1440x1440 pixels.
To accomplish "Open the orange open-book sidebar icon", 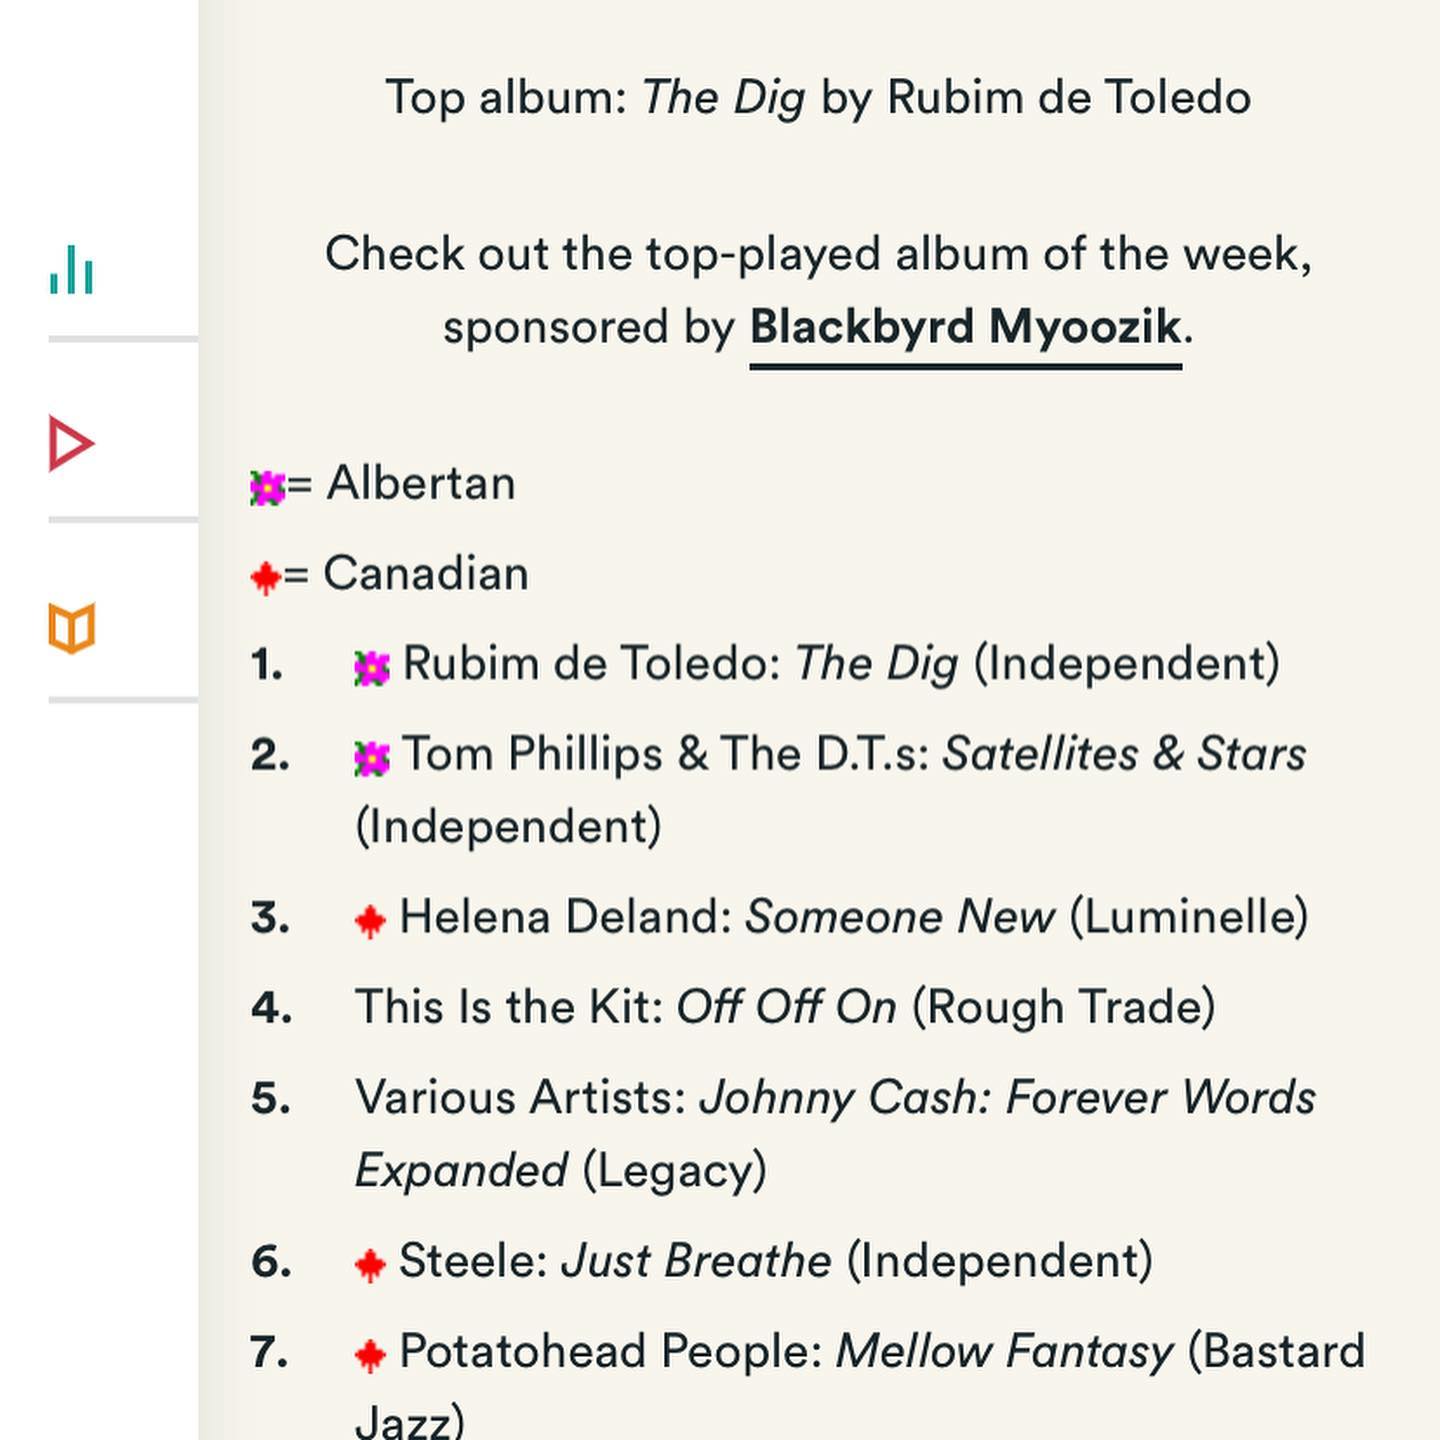I will coord(71,628).
